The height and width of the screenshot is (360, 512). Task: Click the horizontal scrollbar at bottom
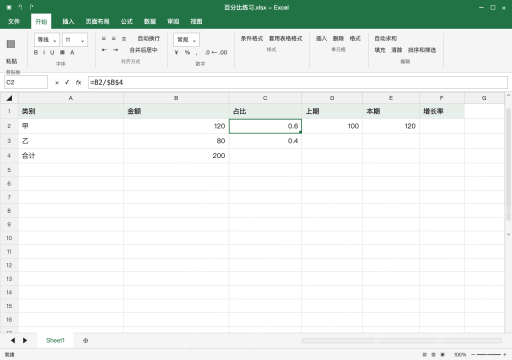[x=402, y=341]
